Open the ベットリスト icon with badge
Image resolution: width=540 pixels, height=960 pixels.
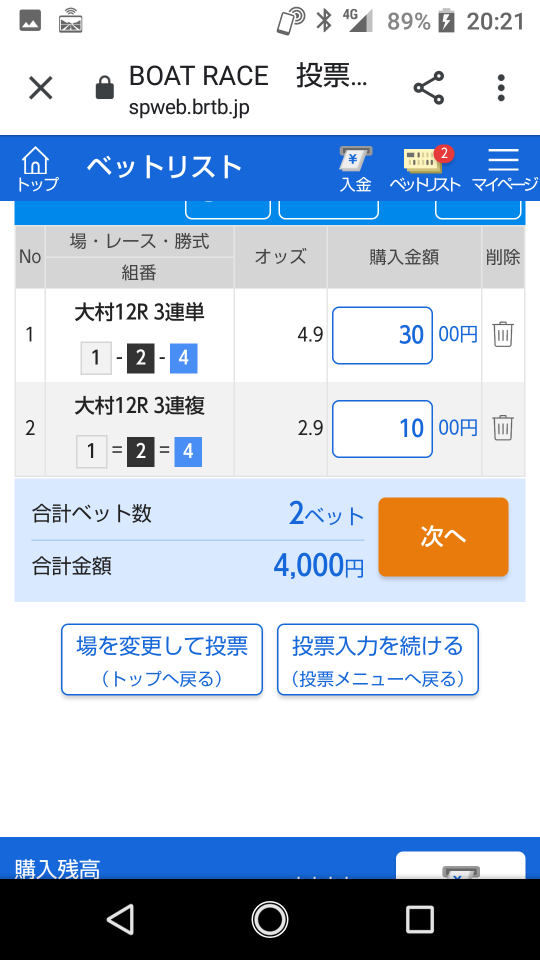pyautogui.click(x=425, y=170)
